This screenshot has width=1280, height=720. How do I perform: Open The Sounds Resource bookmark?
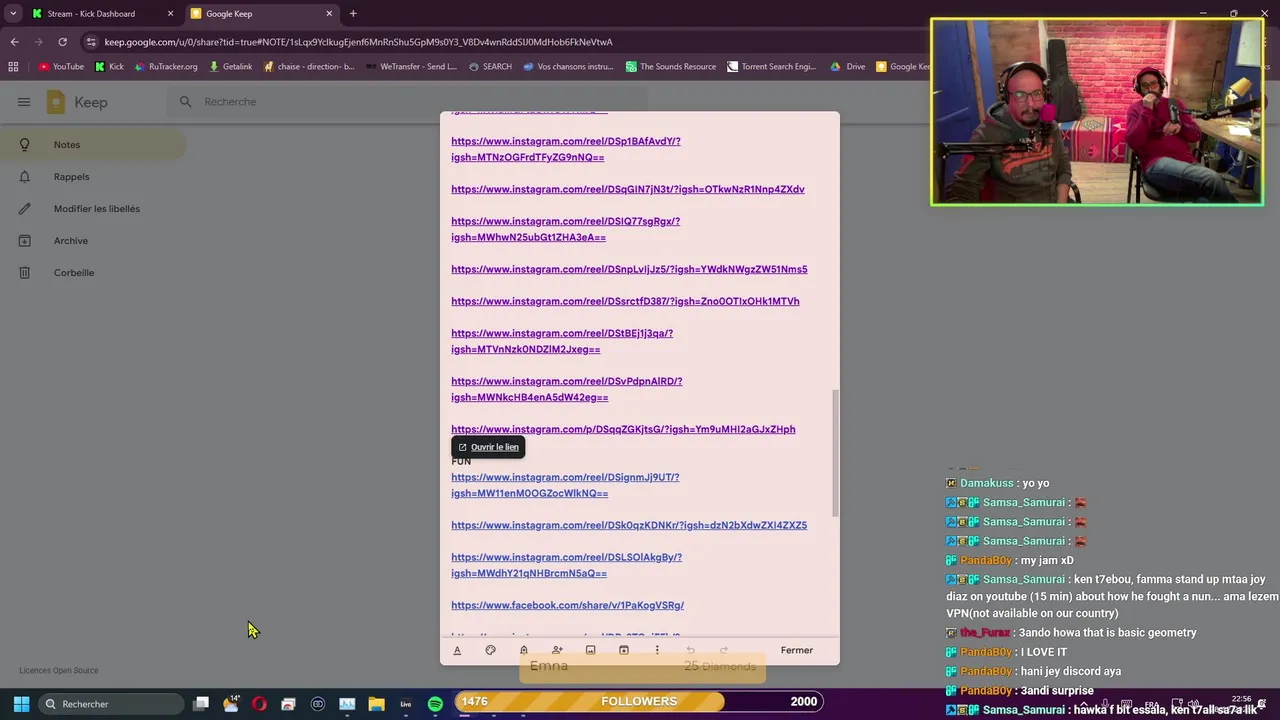click(x=671, y=67)
